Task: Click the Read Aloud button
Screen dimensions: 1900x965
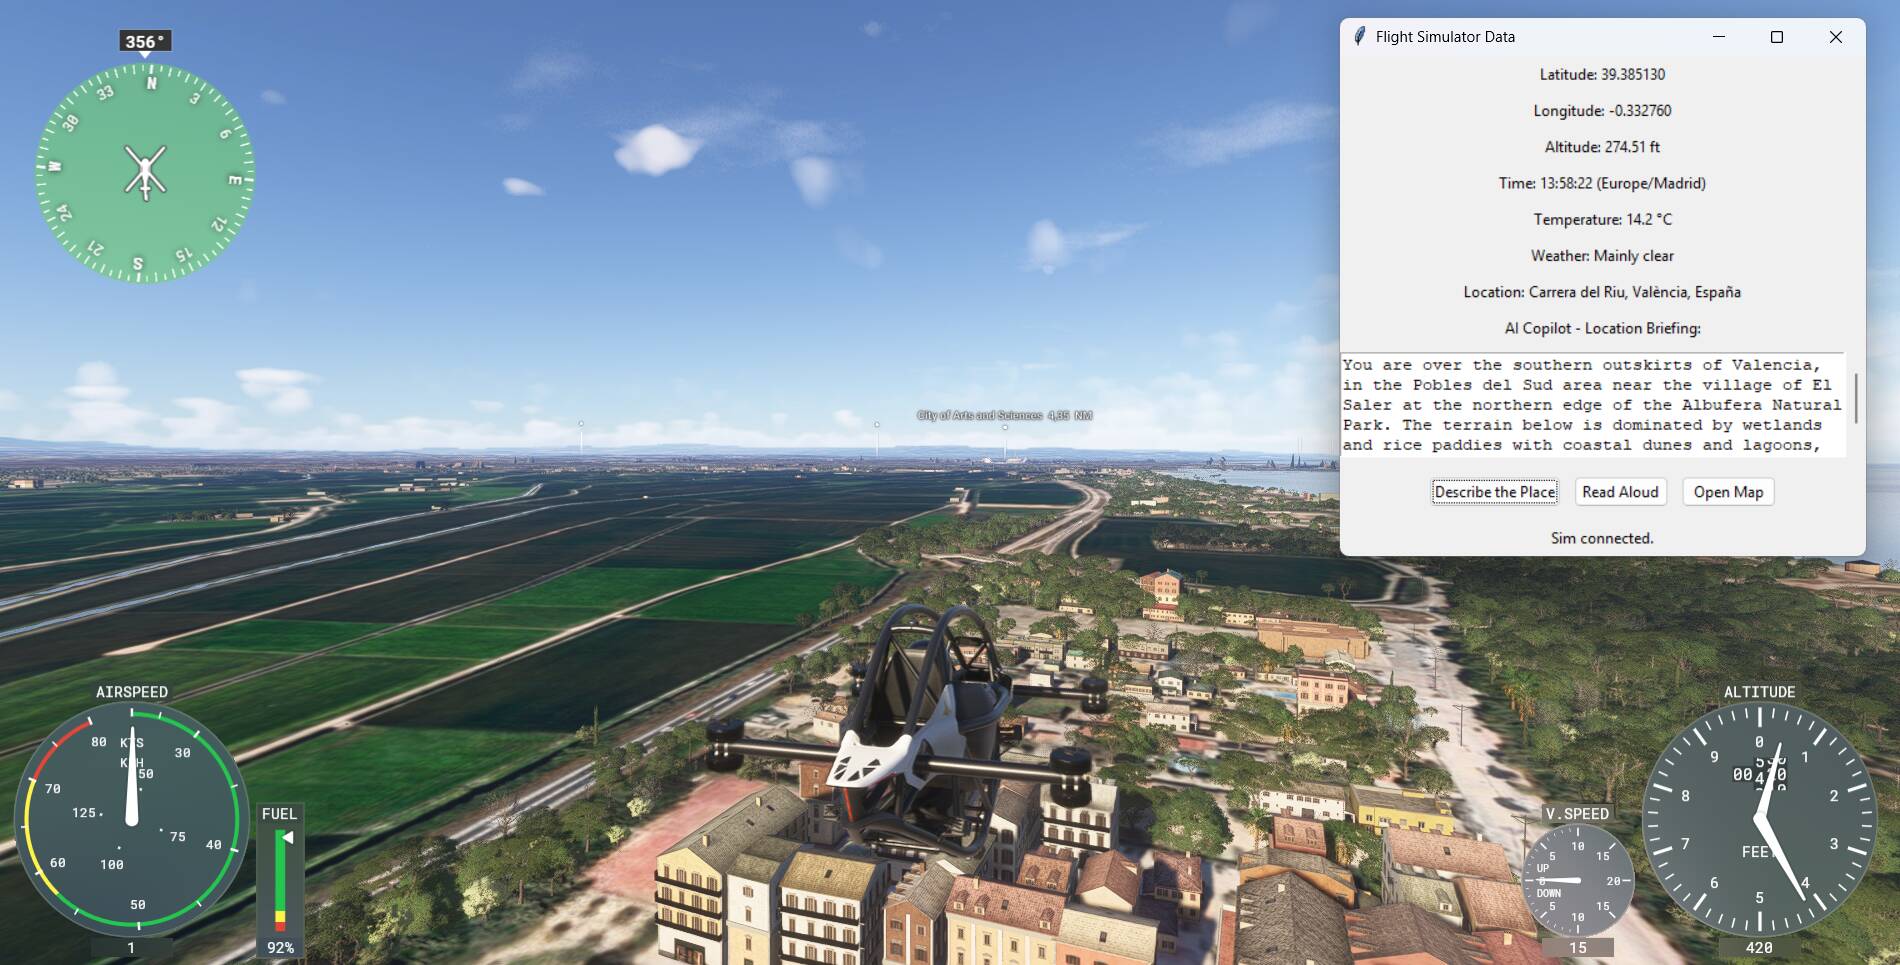Action: coord(1620,492)
